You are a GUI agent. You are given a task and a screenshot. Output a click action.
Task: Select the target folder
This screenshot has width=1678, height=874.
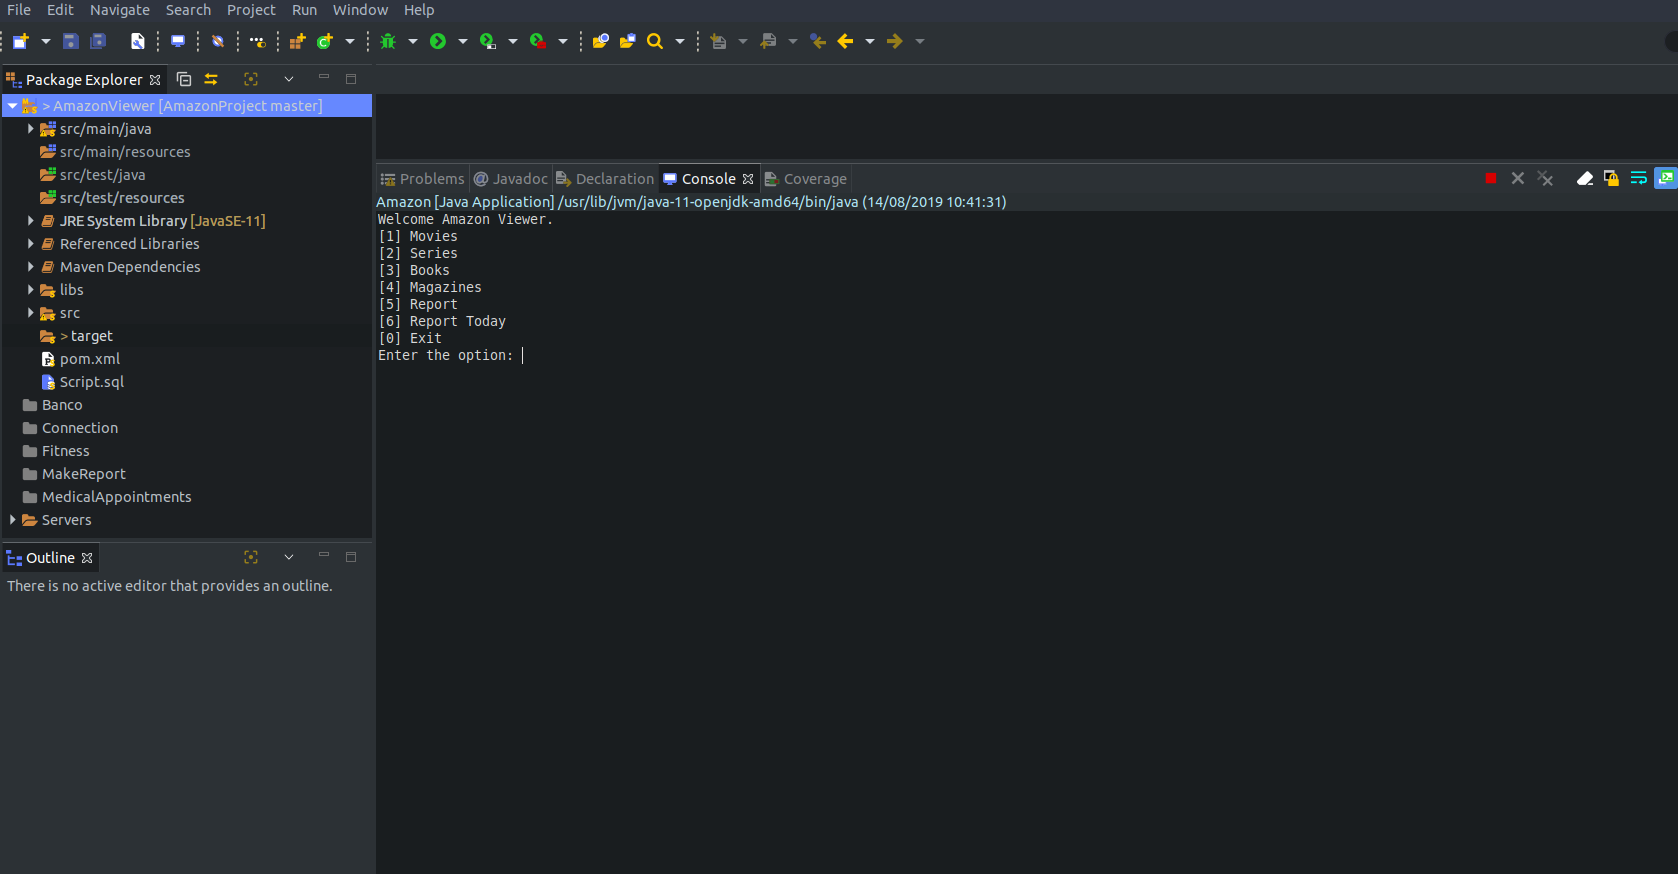click(92, 336)
